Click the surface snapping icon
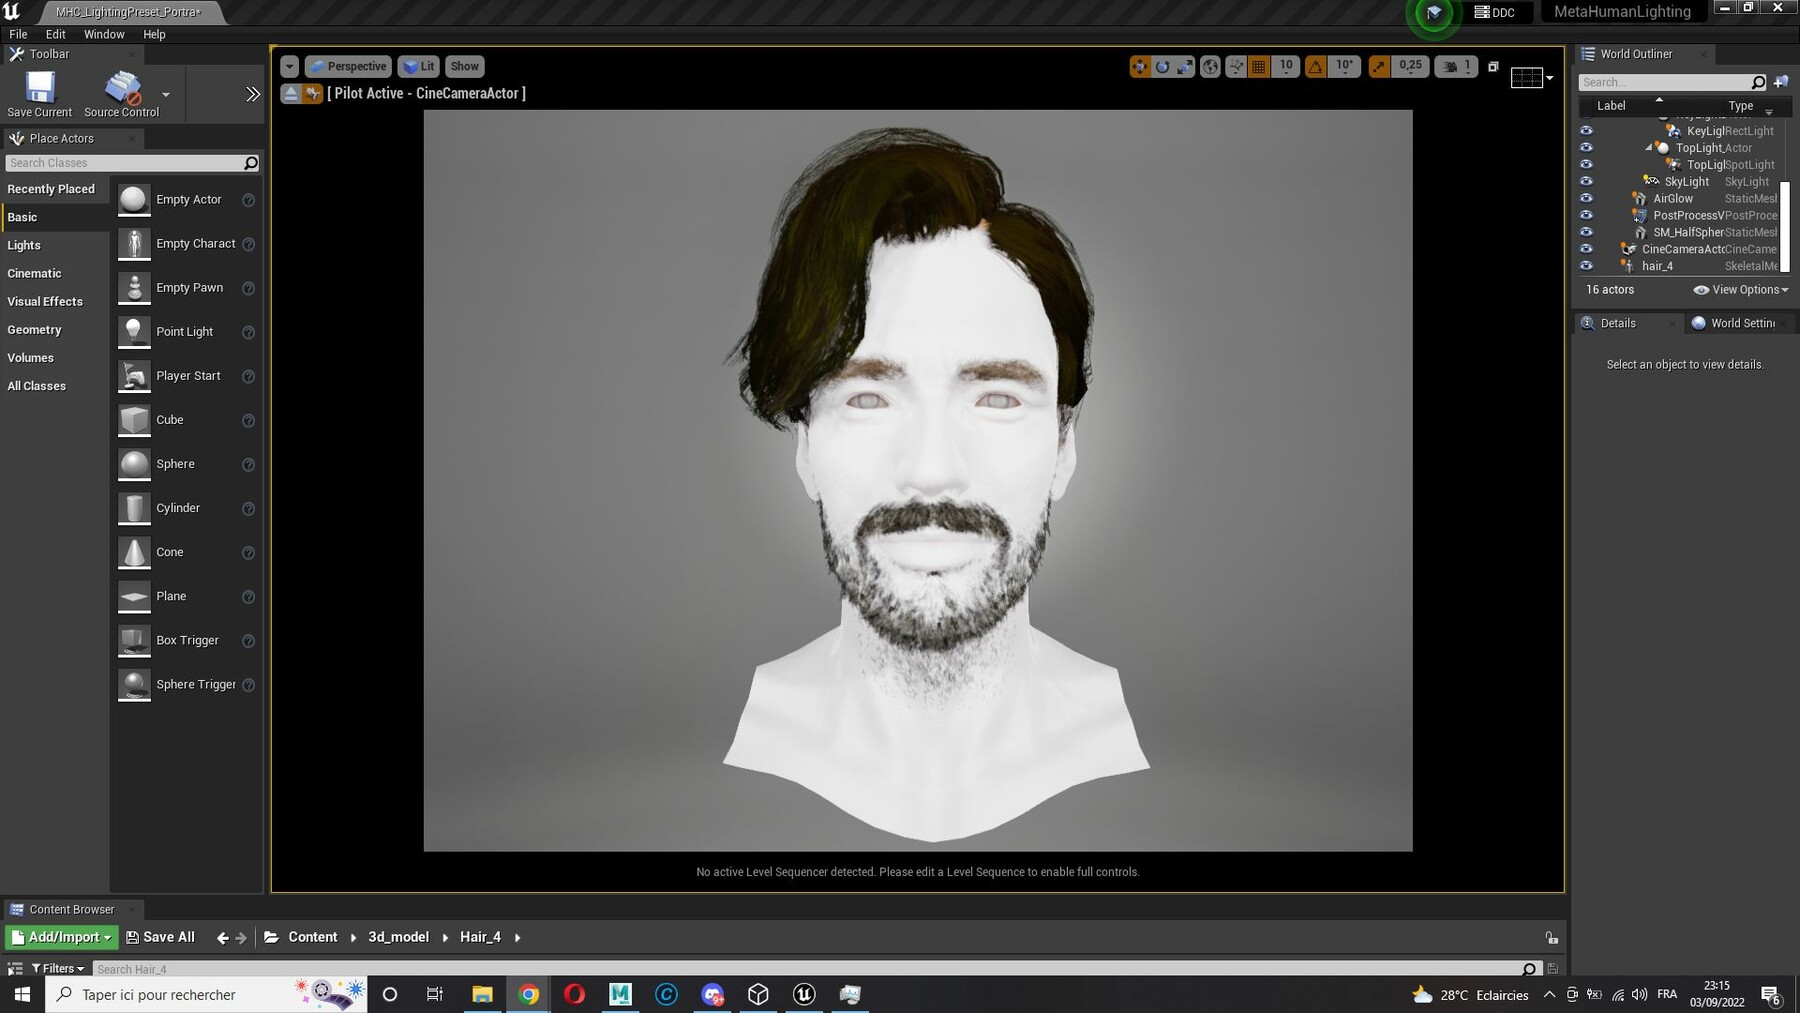Screen dimensions: 1800x1013 point(1236,67)
